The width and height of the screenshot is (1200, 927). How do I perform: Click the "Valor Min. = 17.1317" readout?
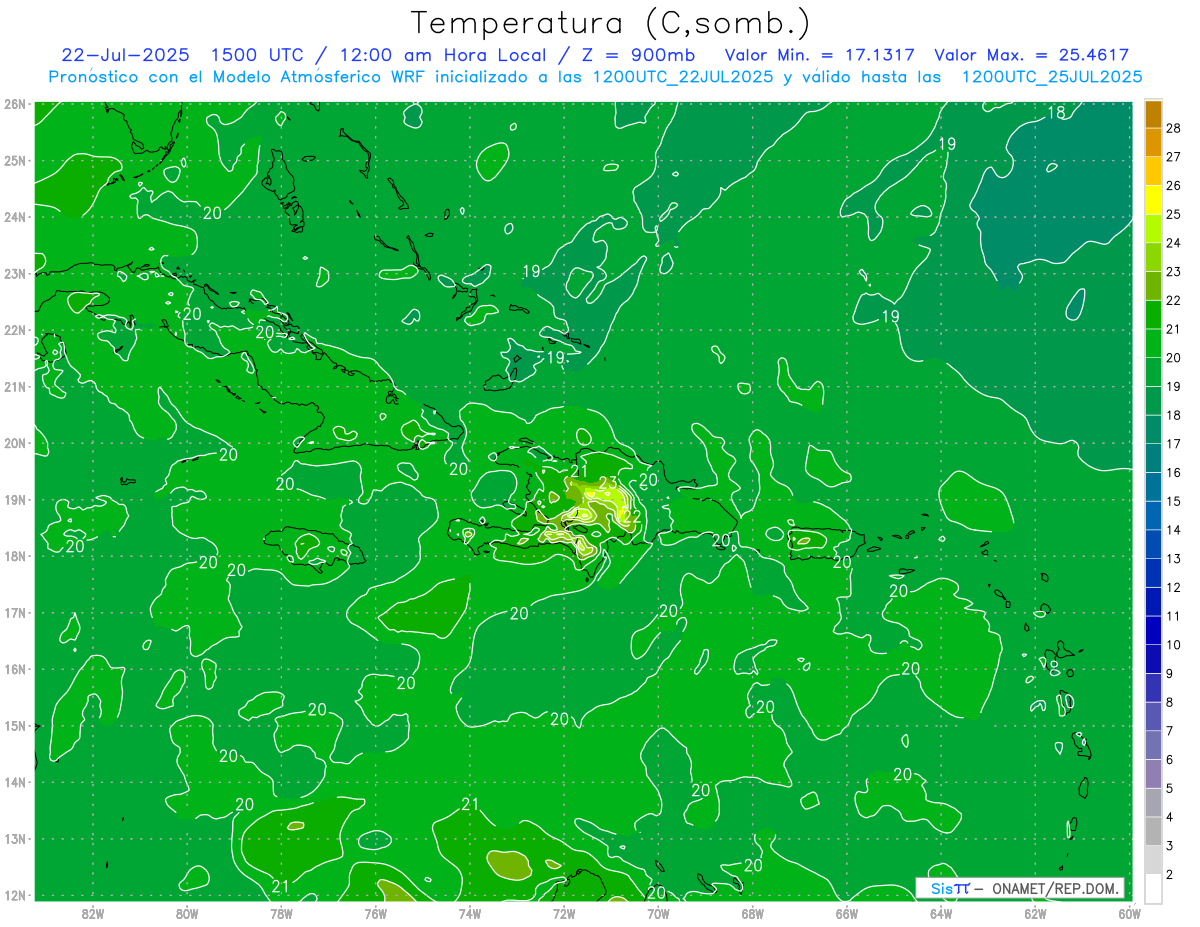click(x=821, y=55)
